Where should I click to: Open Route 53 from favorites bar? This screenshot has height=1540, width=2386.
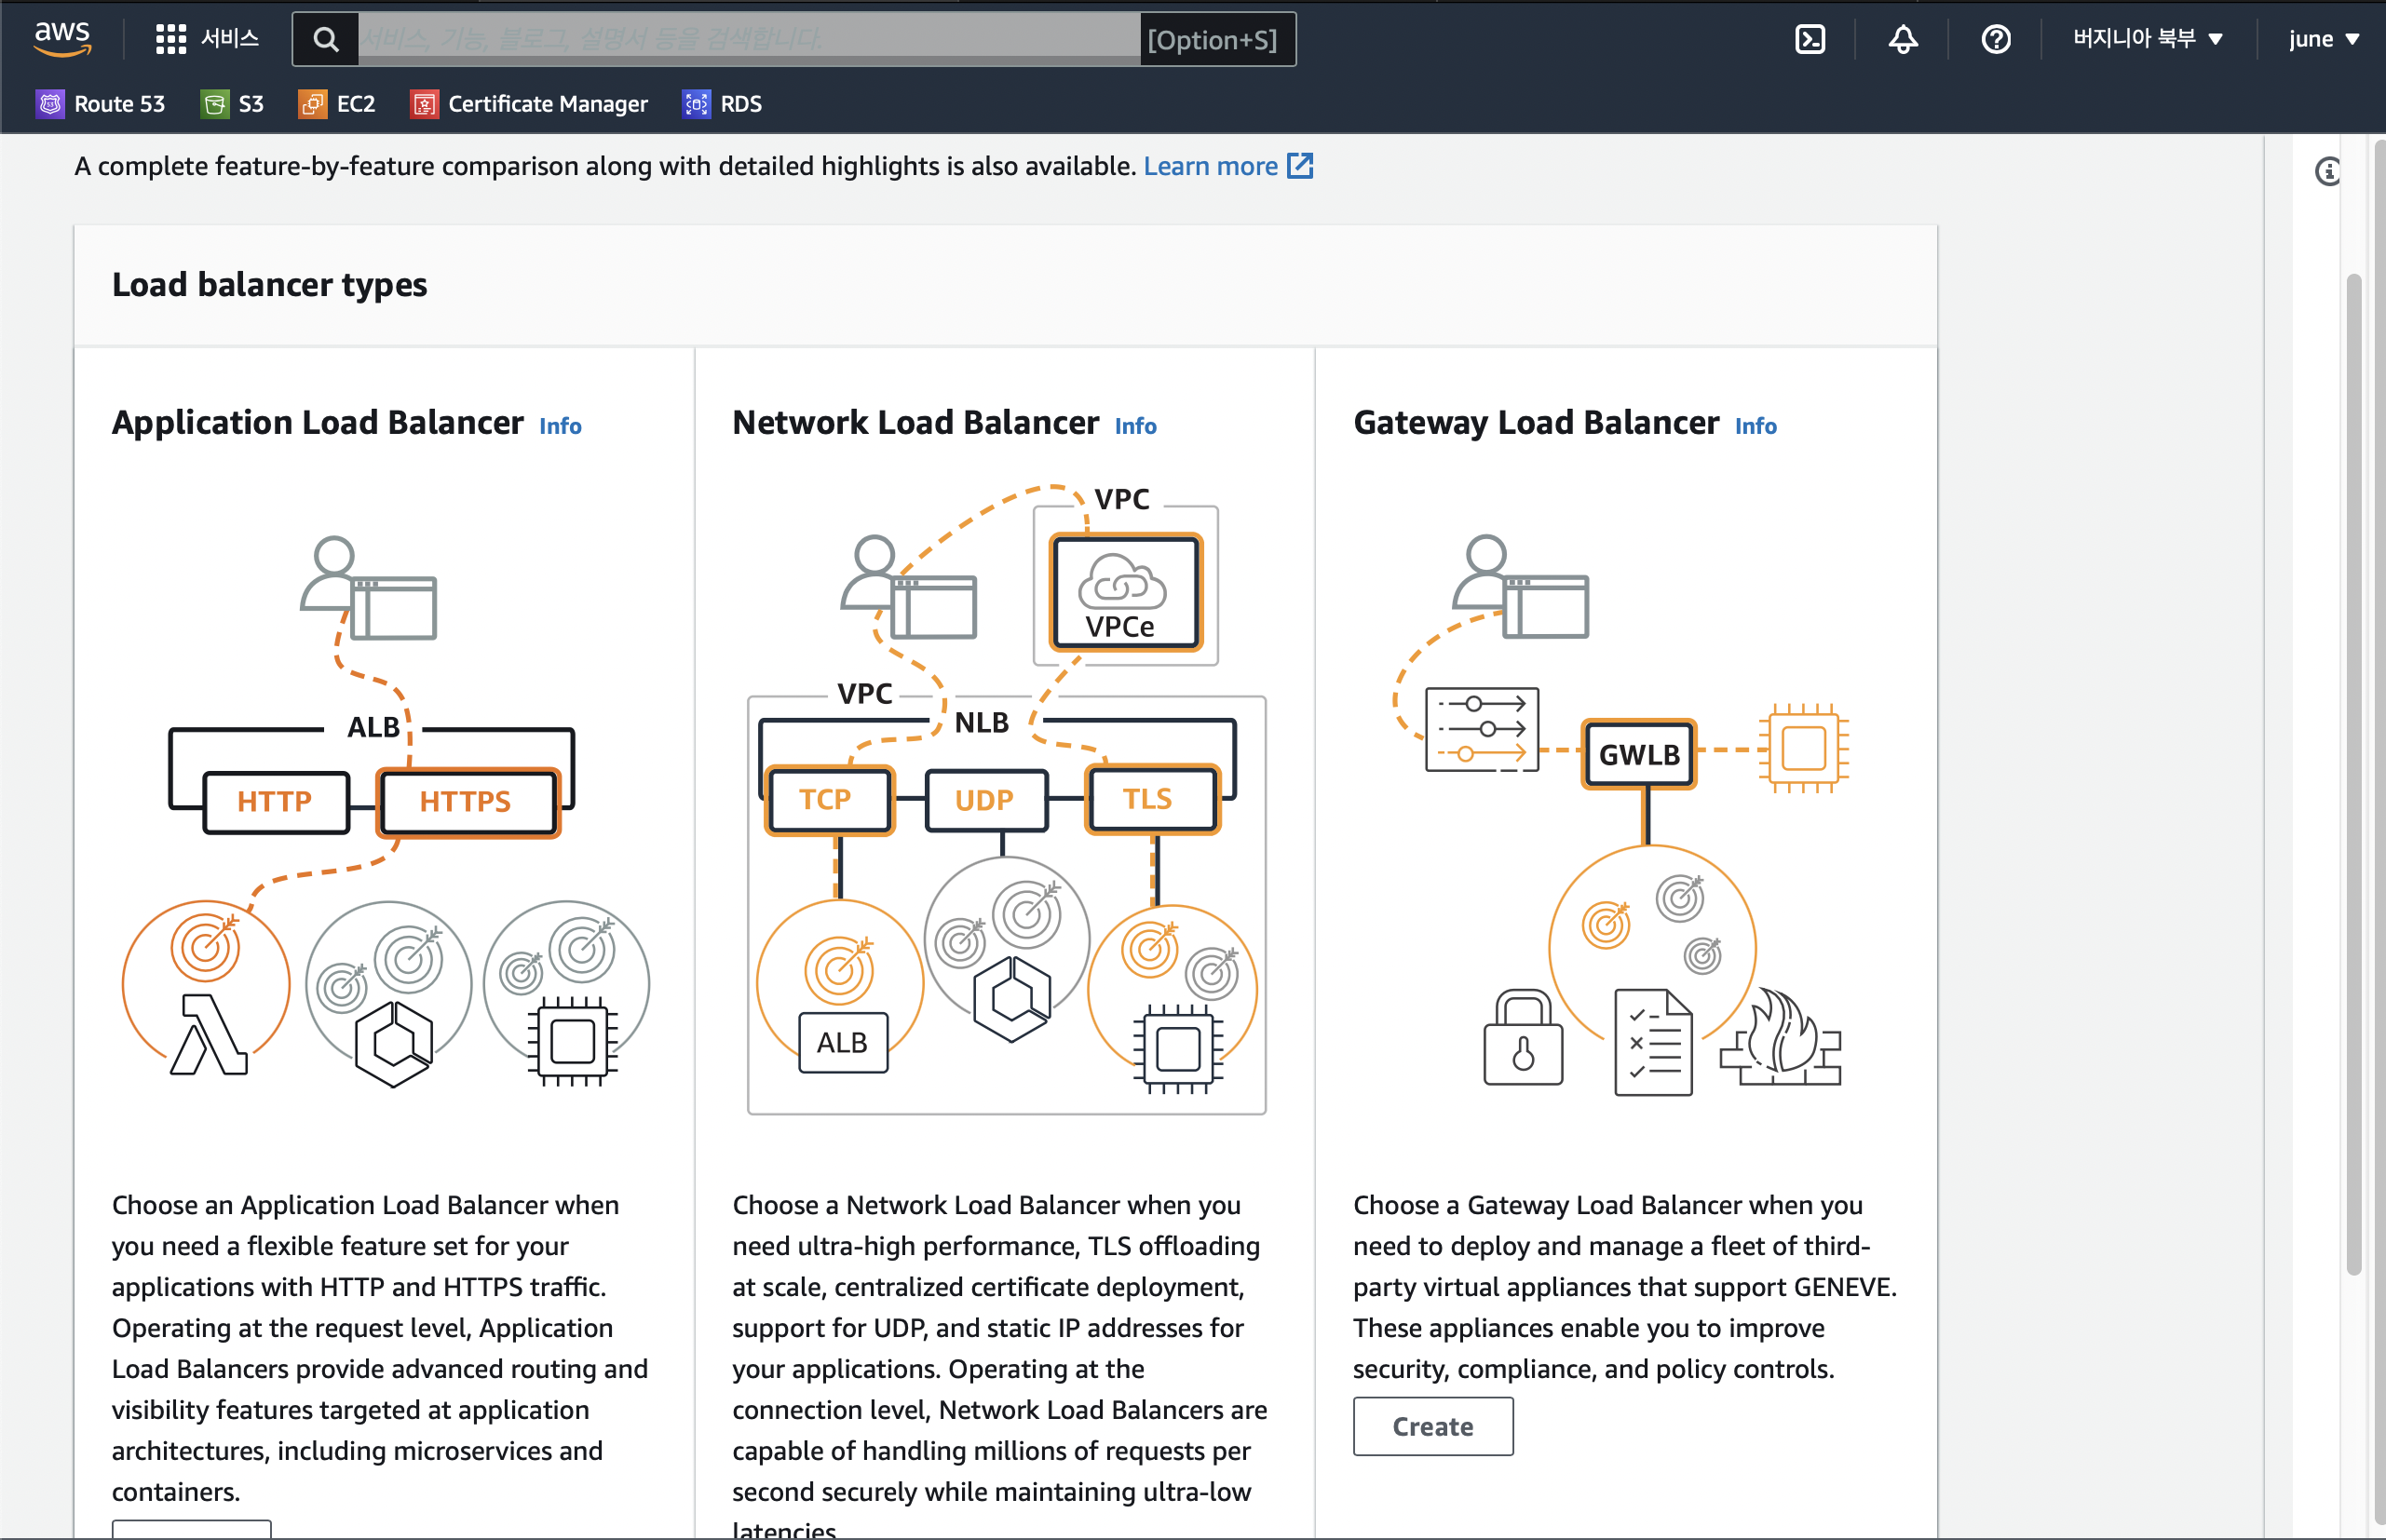click(x=101, y=104)
